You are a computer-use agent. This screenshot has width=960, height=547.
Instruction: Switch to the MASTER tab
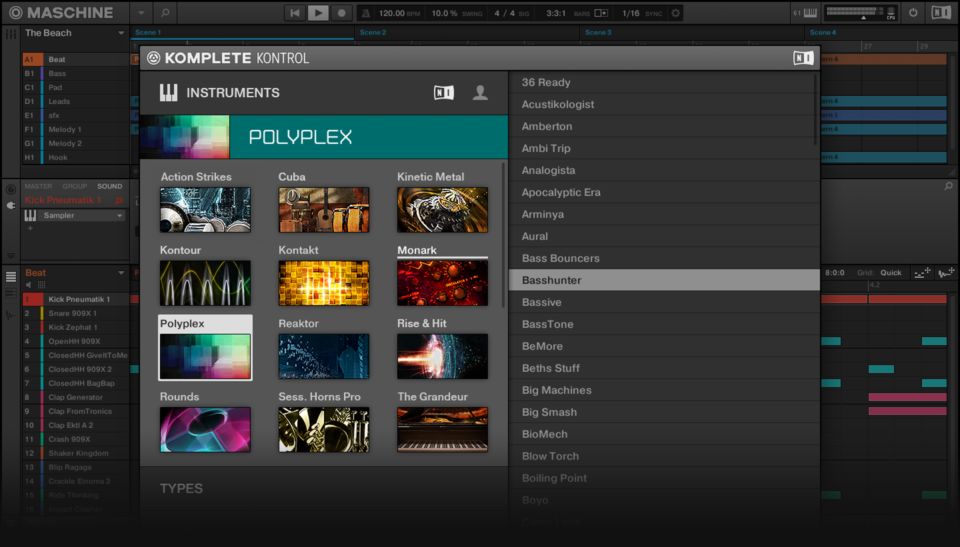38,186
